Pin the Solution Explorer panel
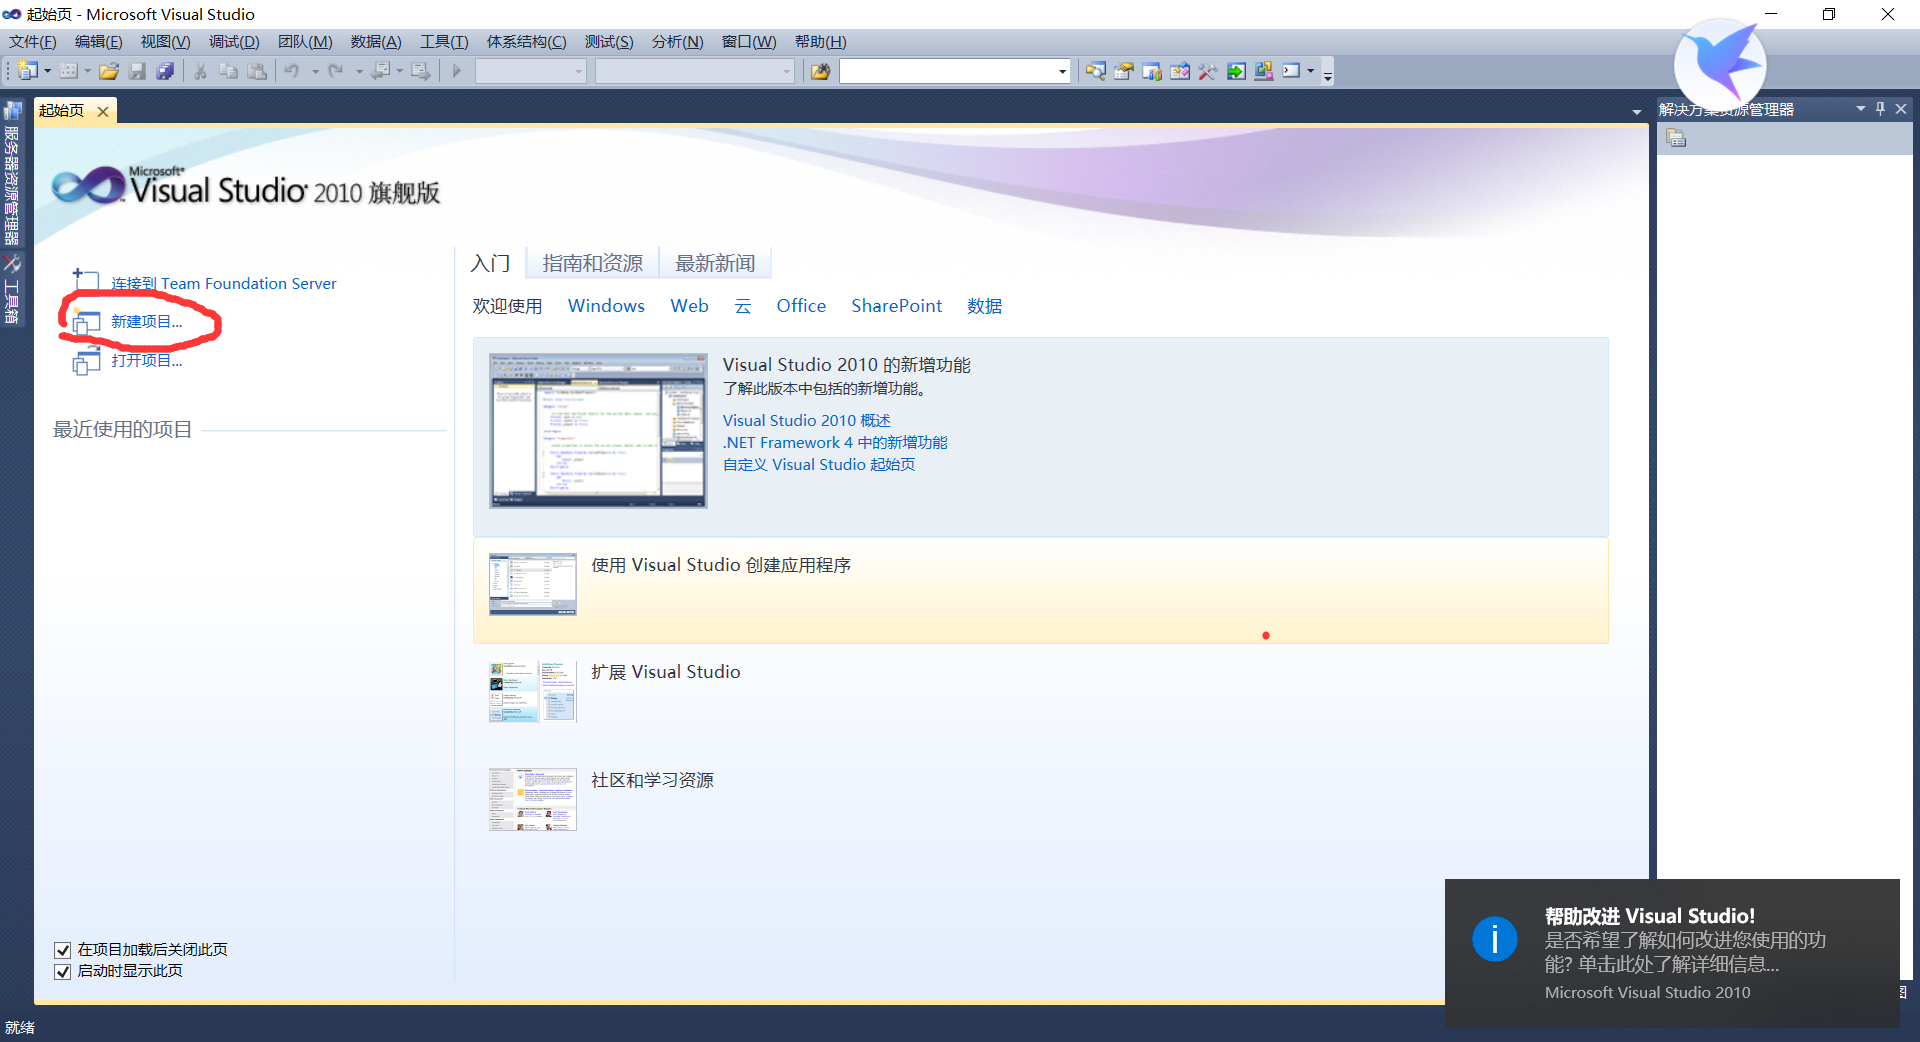 [1881, 109]
